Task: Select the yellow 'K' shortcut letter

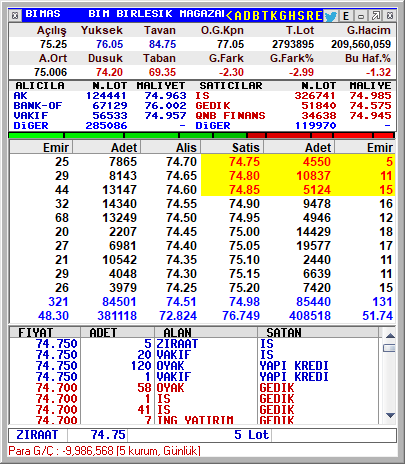Action: point(274,16)
